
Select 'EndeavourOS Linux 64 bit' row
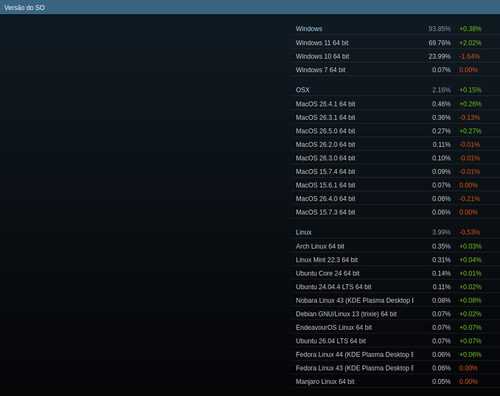(x=396, y=327)
